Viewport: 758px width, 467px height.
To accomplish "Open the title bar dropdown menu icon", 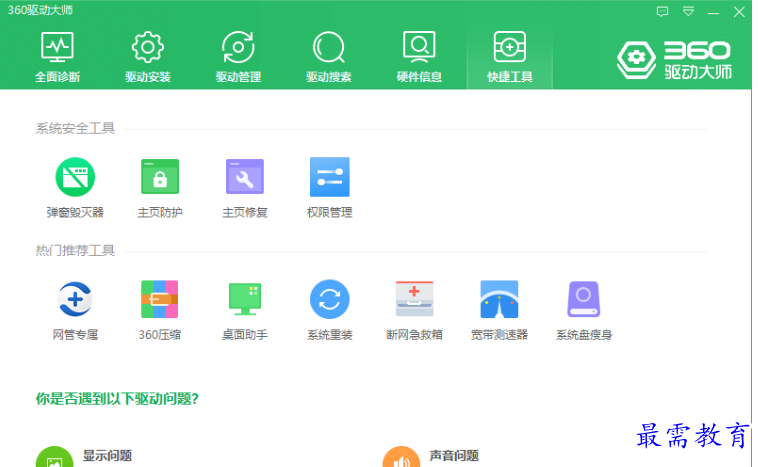I will click(x=688, y=11).
